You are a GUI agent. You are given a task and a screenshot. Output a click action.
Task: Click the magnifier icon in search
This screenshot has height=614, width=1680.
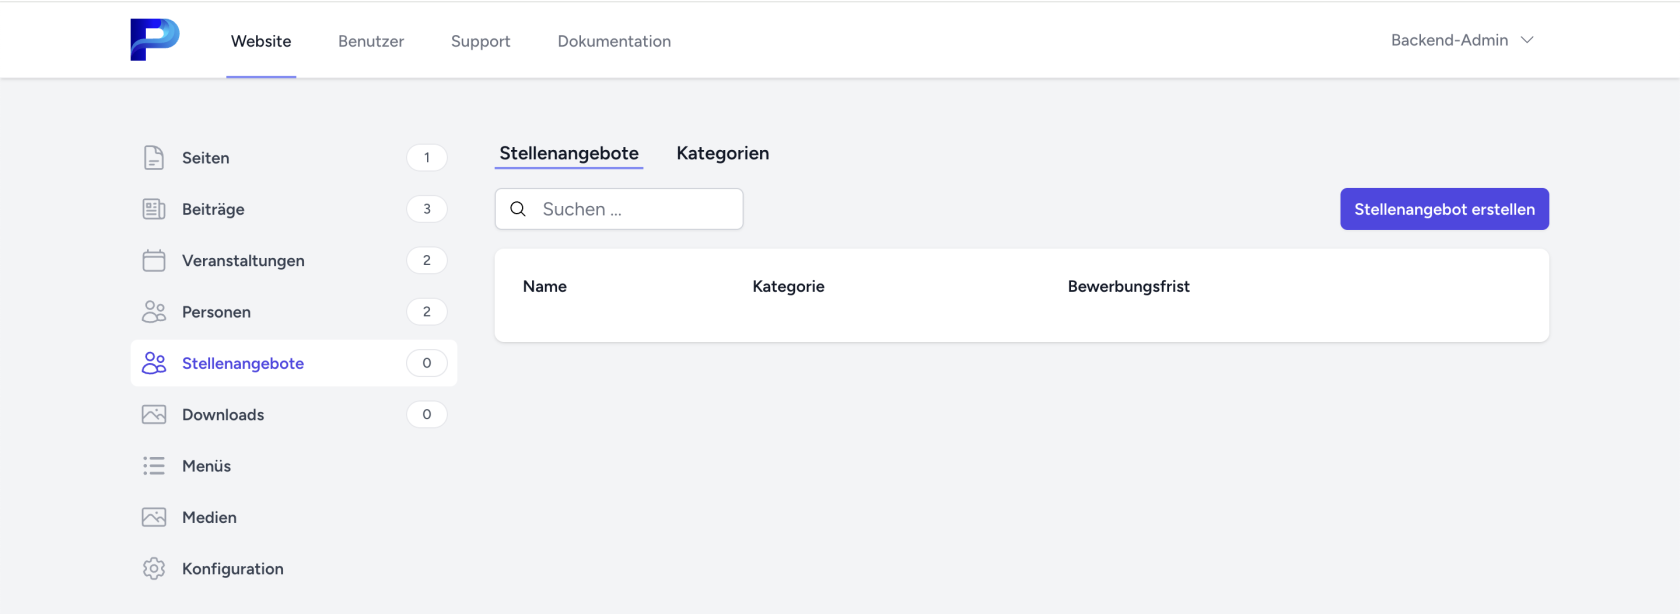point(518,209)
